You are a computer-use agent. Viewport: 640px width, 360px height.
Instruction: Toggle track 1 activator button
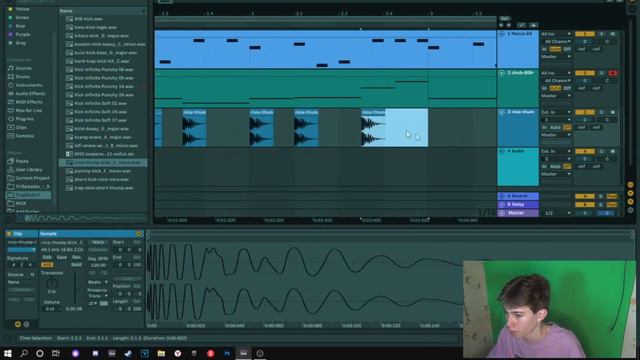point(584,34)
